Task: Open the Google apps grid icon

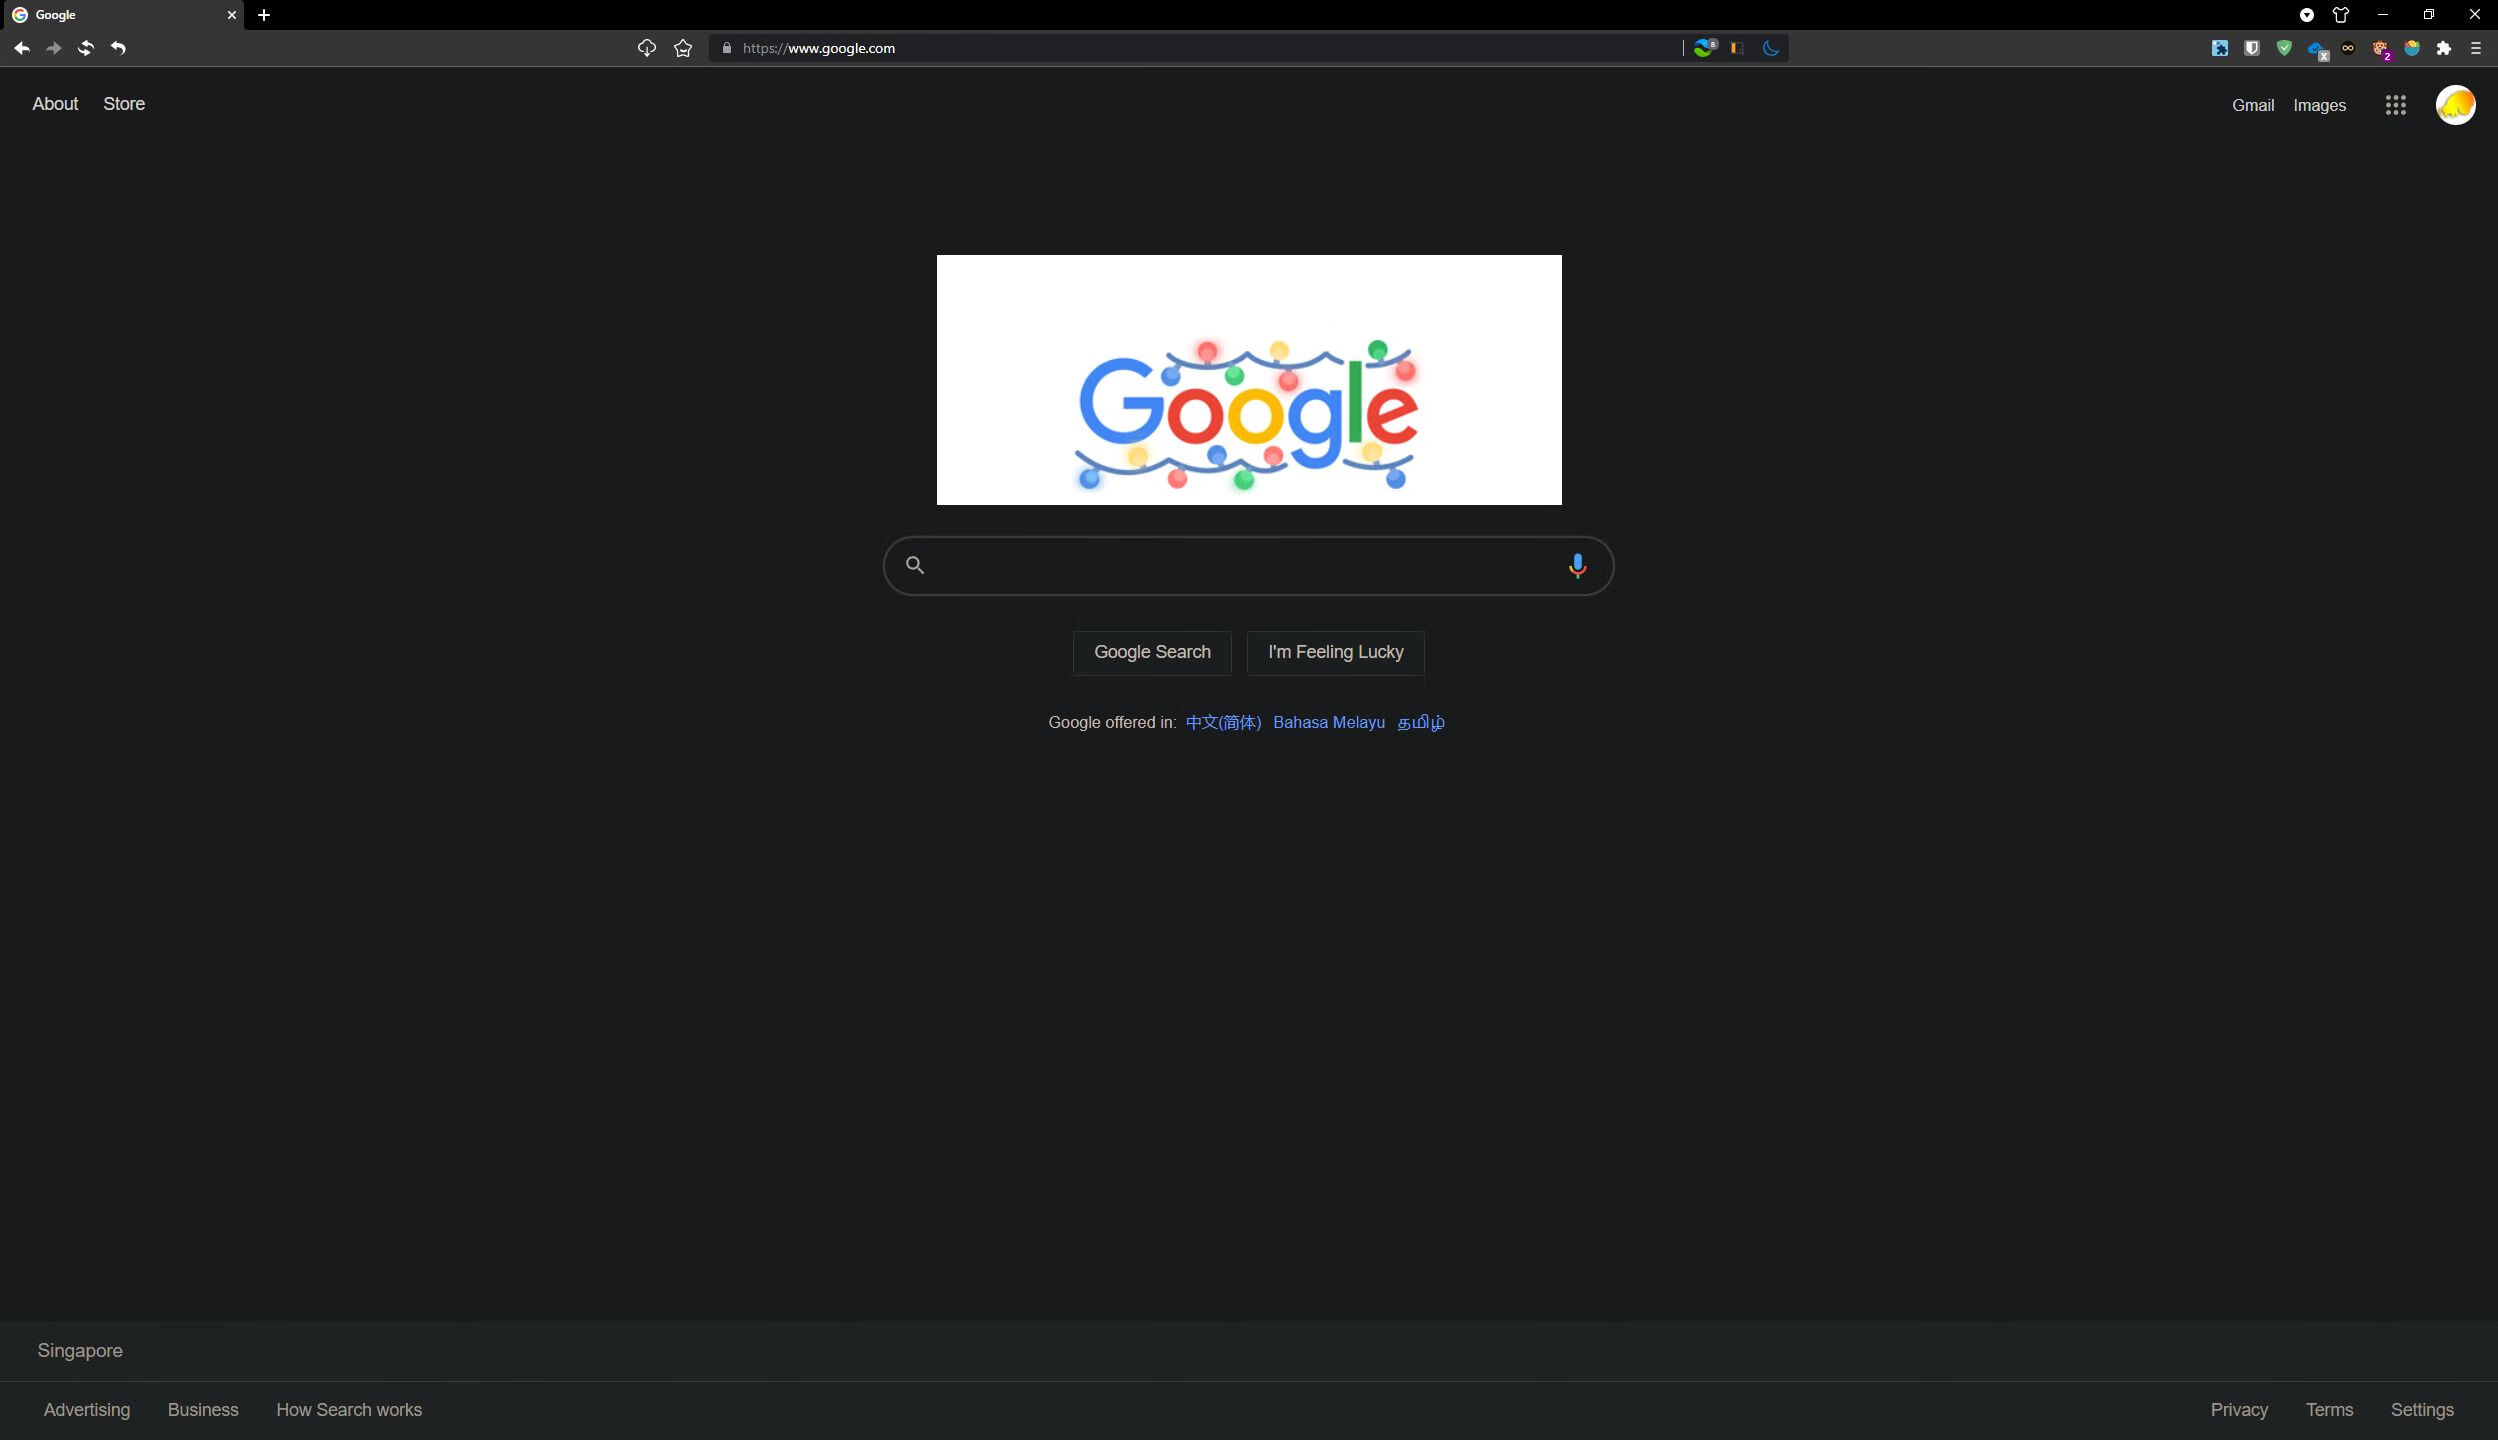Action: coord(2395,104)
